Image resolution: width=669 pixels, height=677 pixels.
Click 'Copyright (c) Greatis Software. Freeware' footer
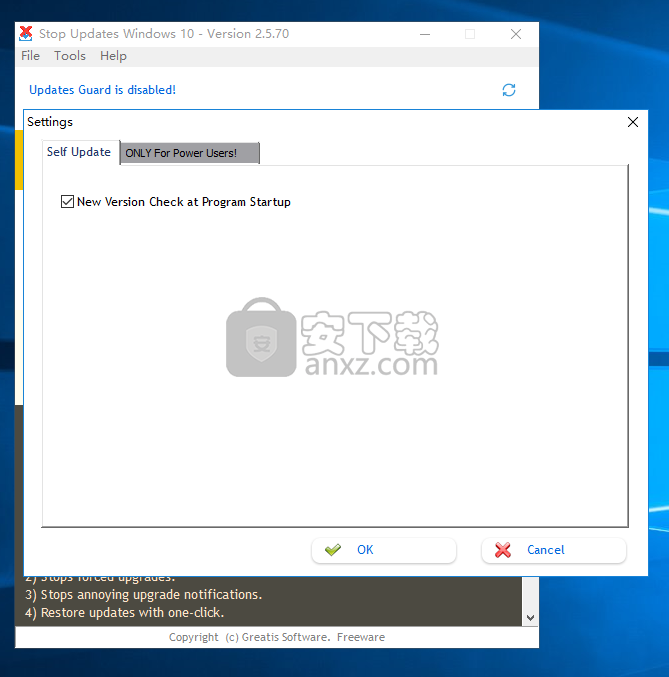tap(277, 637)
